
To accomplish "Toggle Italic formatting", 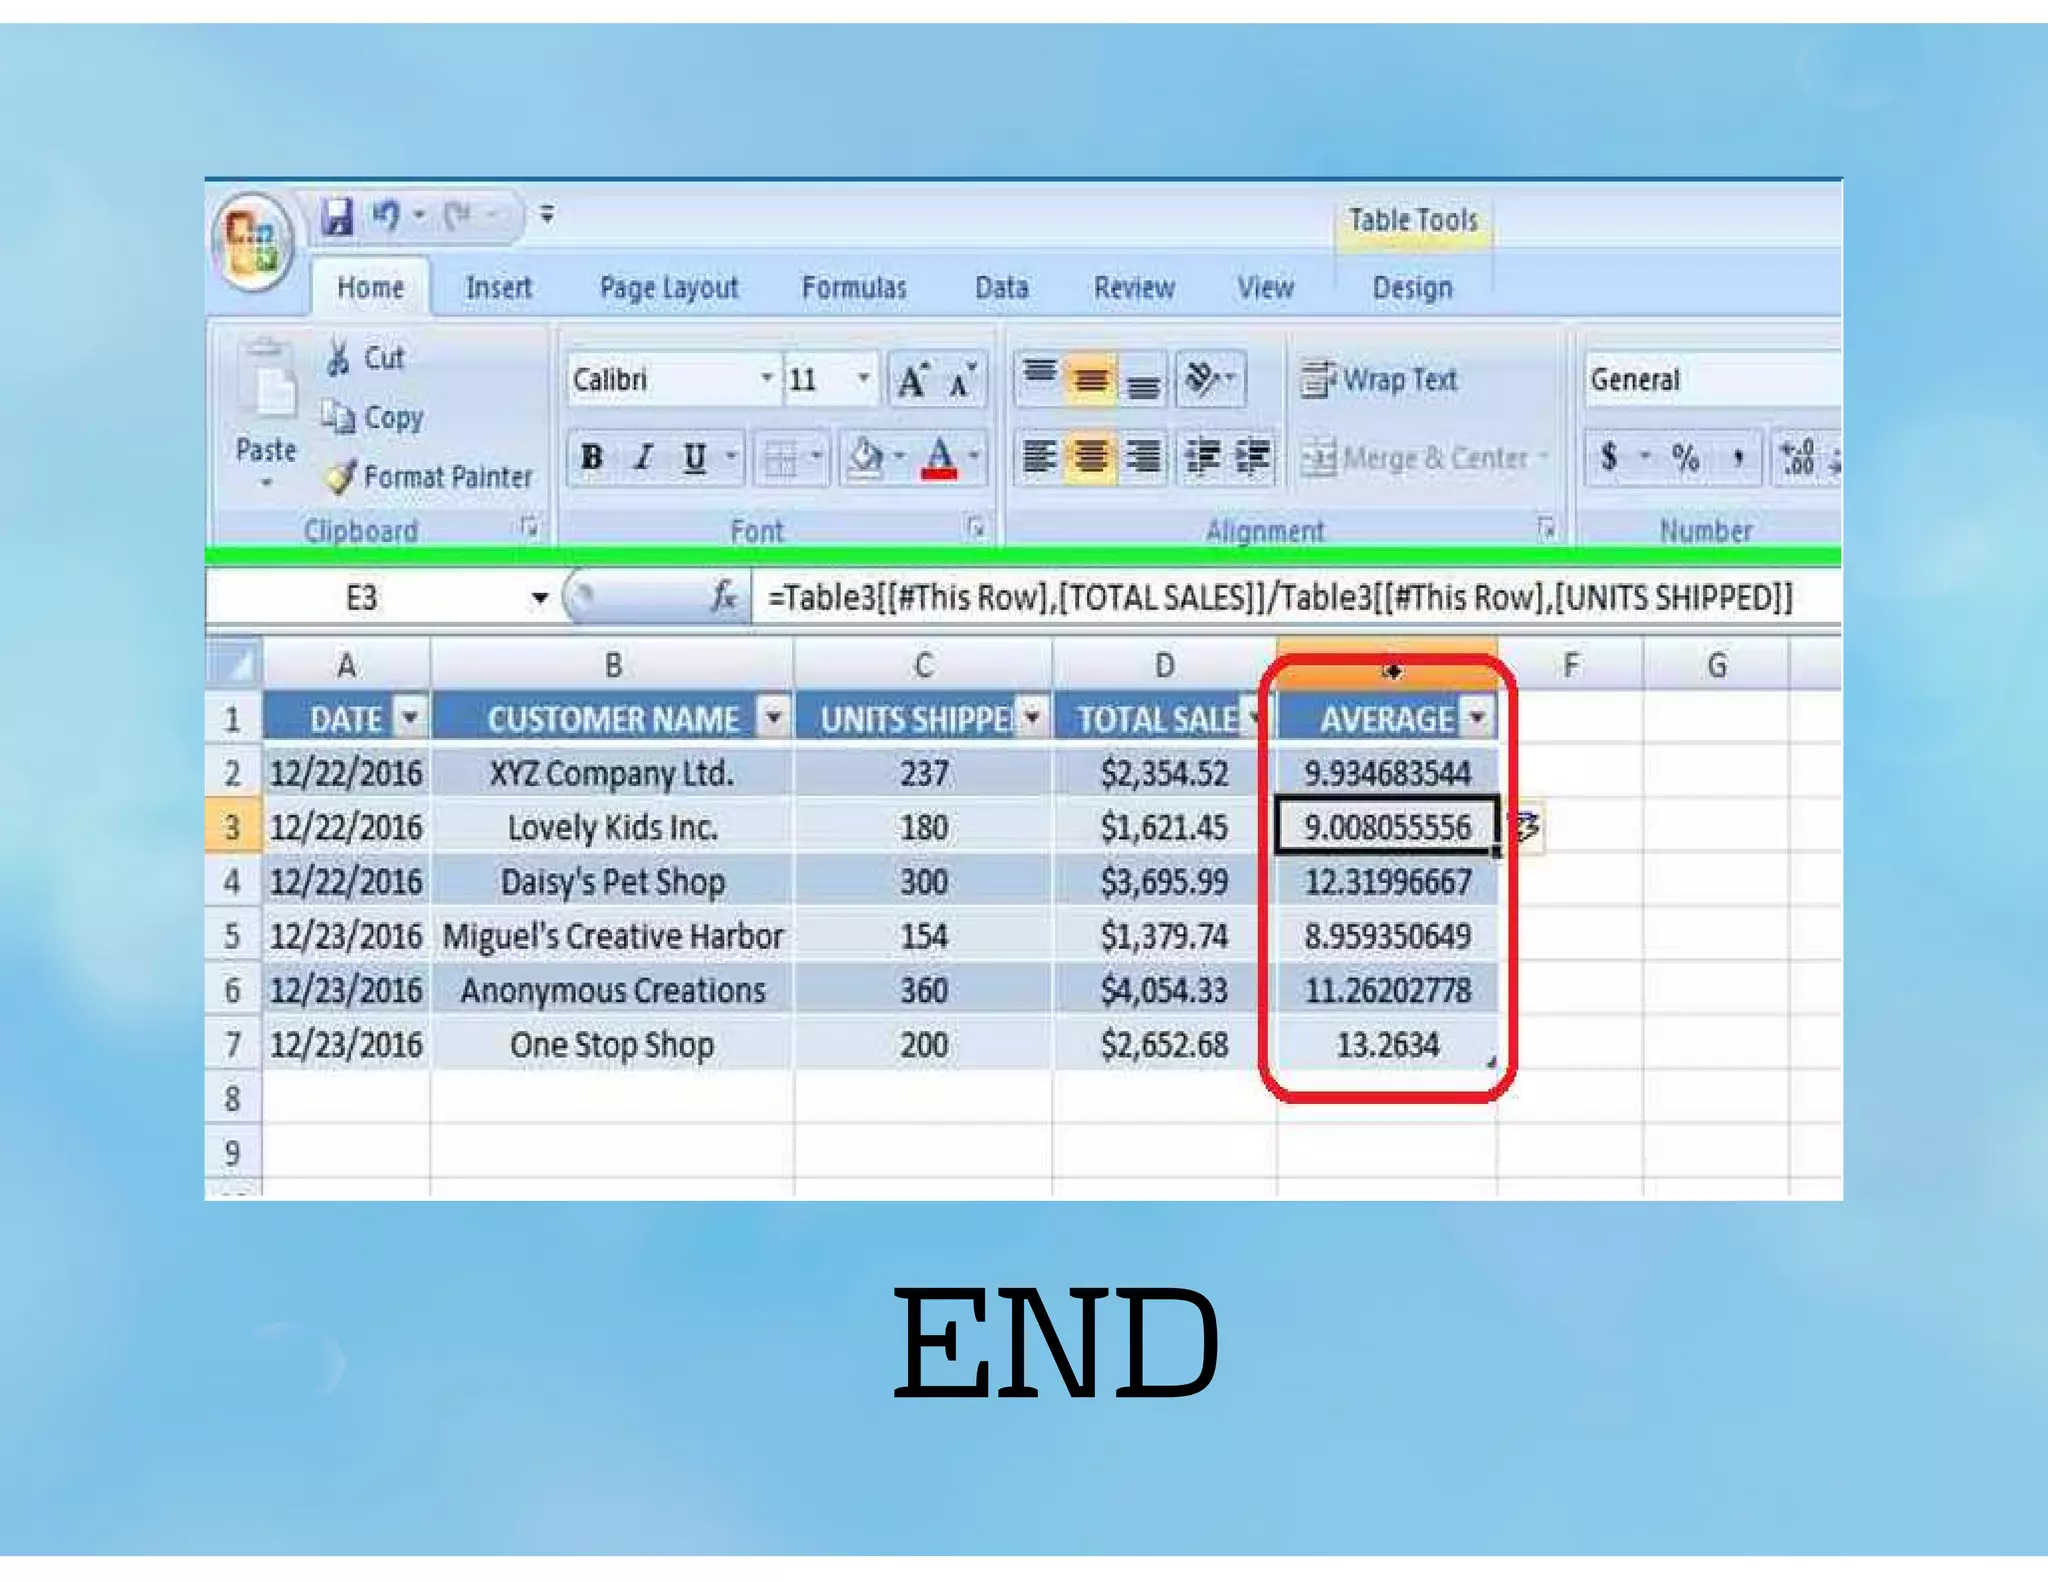I will (644, 458).
